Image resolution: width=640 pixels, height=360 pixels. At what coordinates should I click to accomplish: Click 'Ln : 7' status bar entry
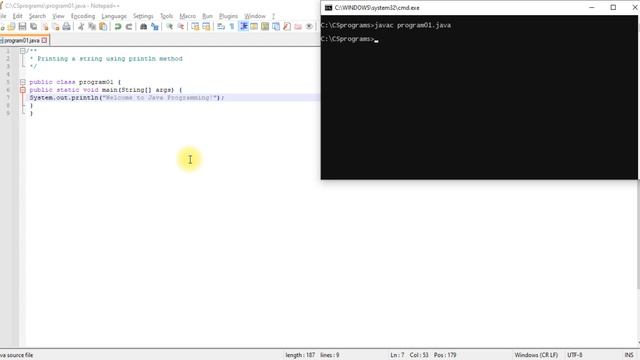(x=397, y=355)
